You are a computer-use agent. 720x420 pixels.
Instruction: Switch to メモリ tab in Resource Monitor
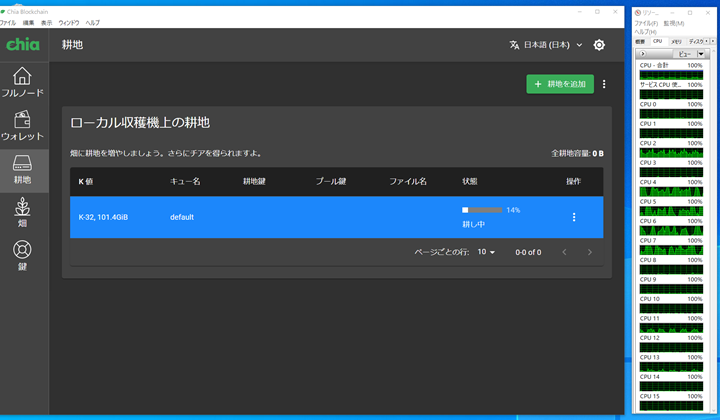[676, 41]
